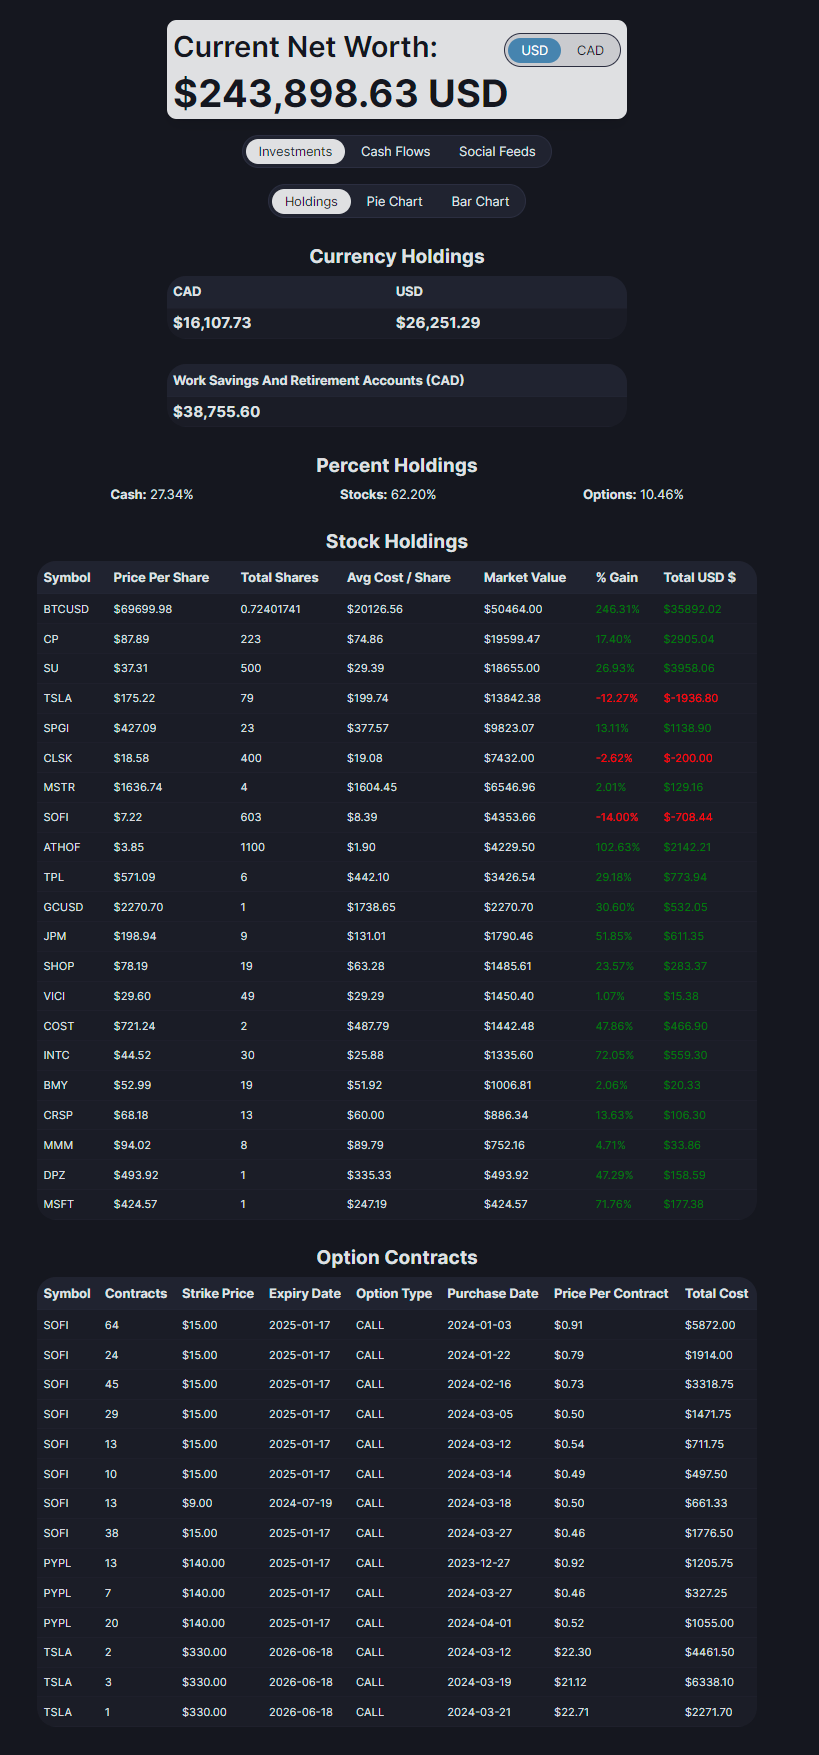Image resolution: width=819 pixels, height=1755 pixels.
Task: Open the Investments tab
Action: click(x=295, y=151)
